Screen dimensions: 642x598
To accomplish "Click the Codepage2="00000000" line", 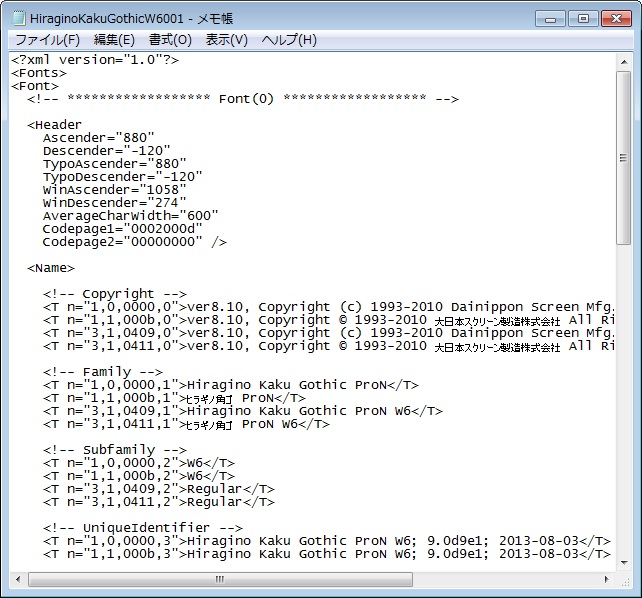I will (x=135, y=242).
